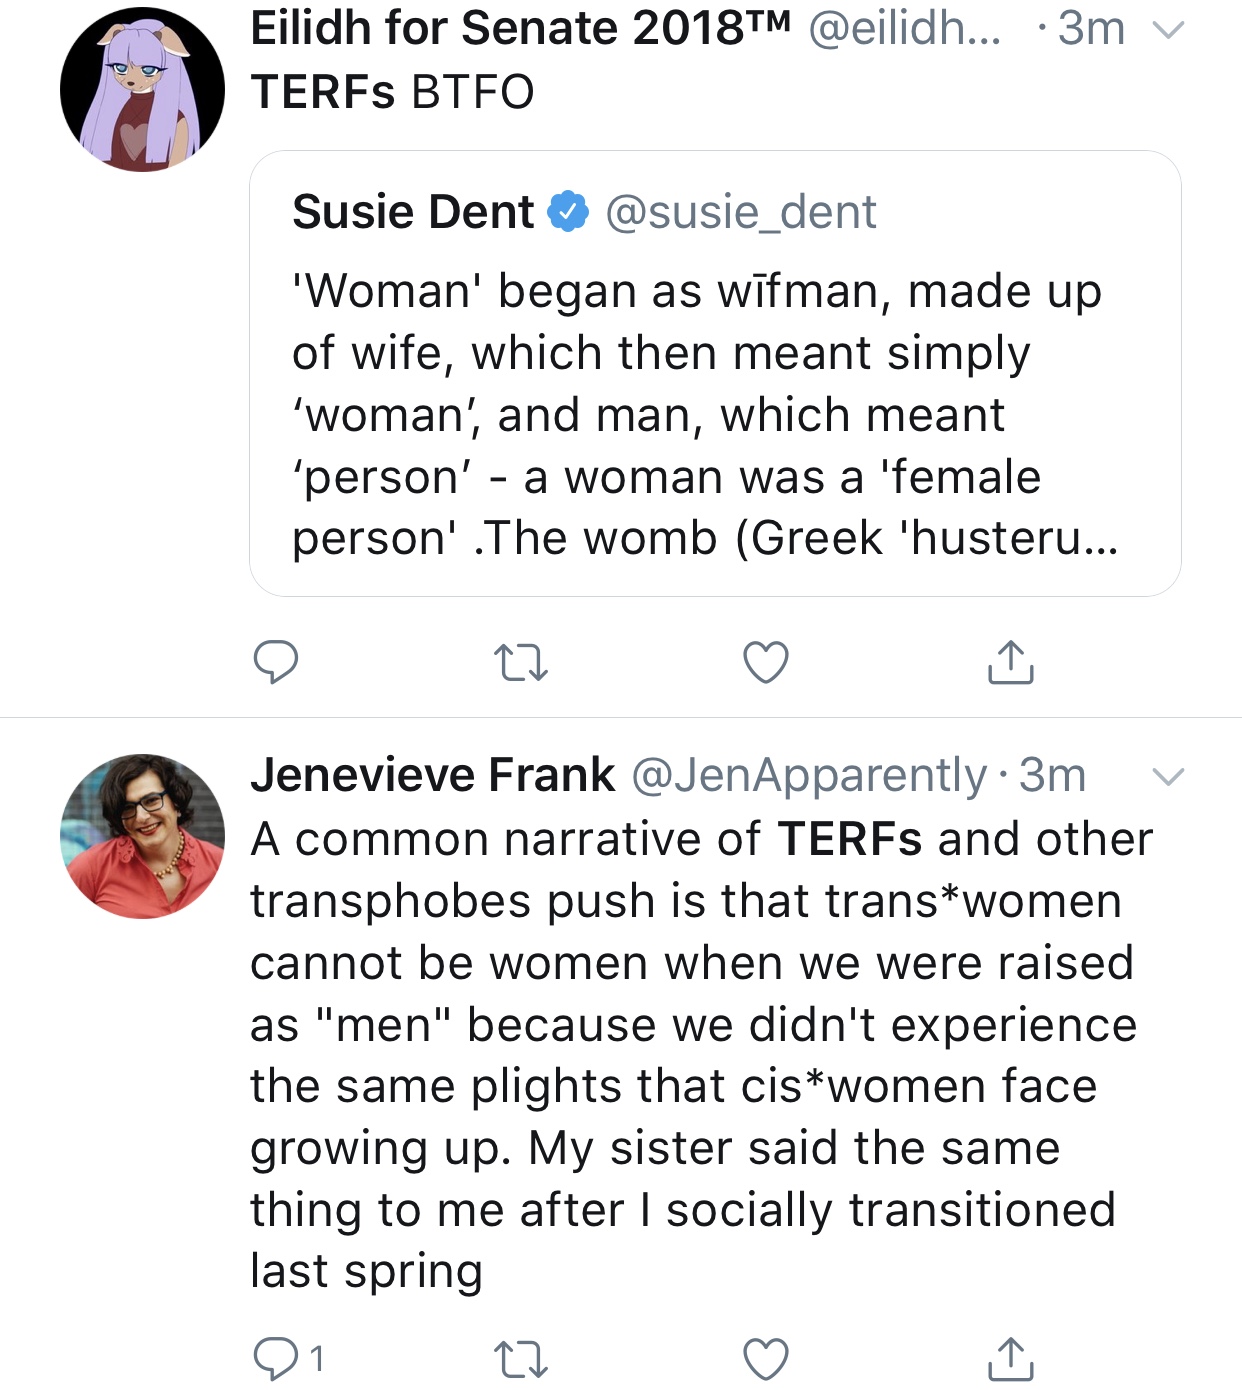Open dropdown arrow on Eilidh's tweet

coord(1168,30)
